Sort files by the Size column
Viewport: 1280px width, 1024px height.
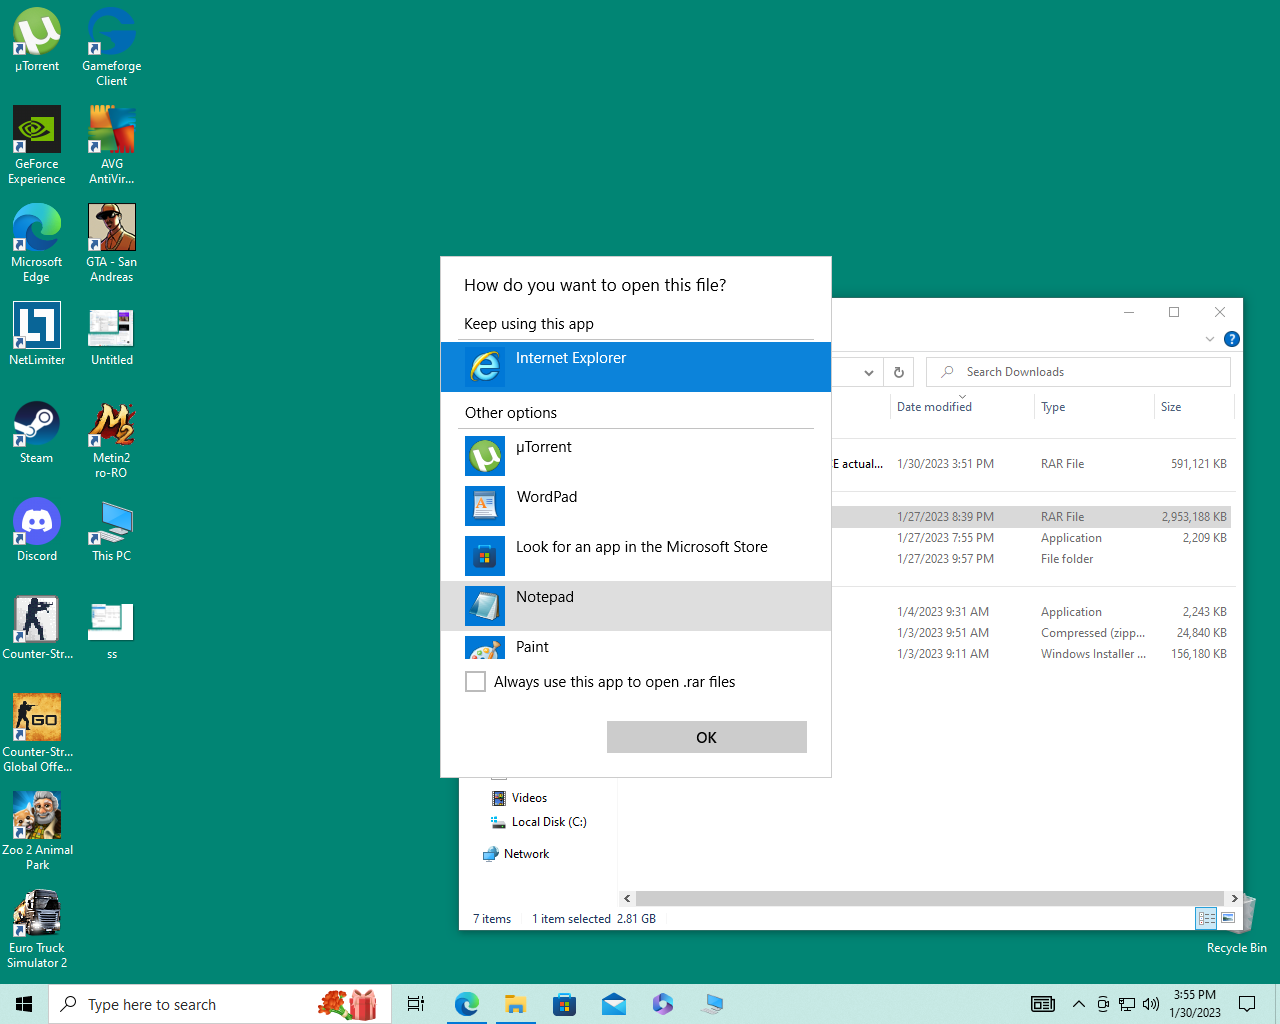click(x=1194, y=407)
